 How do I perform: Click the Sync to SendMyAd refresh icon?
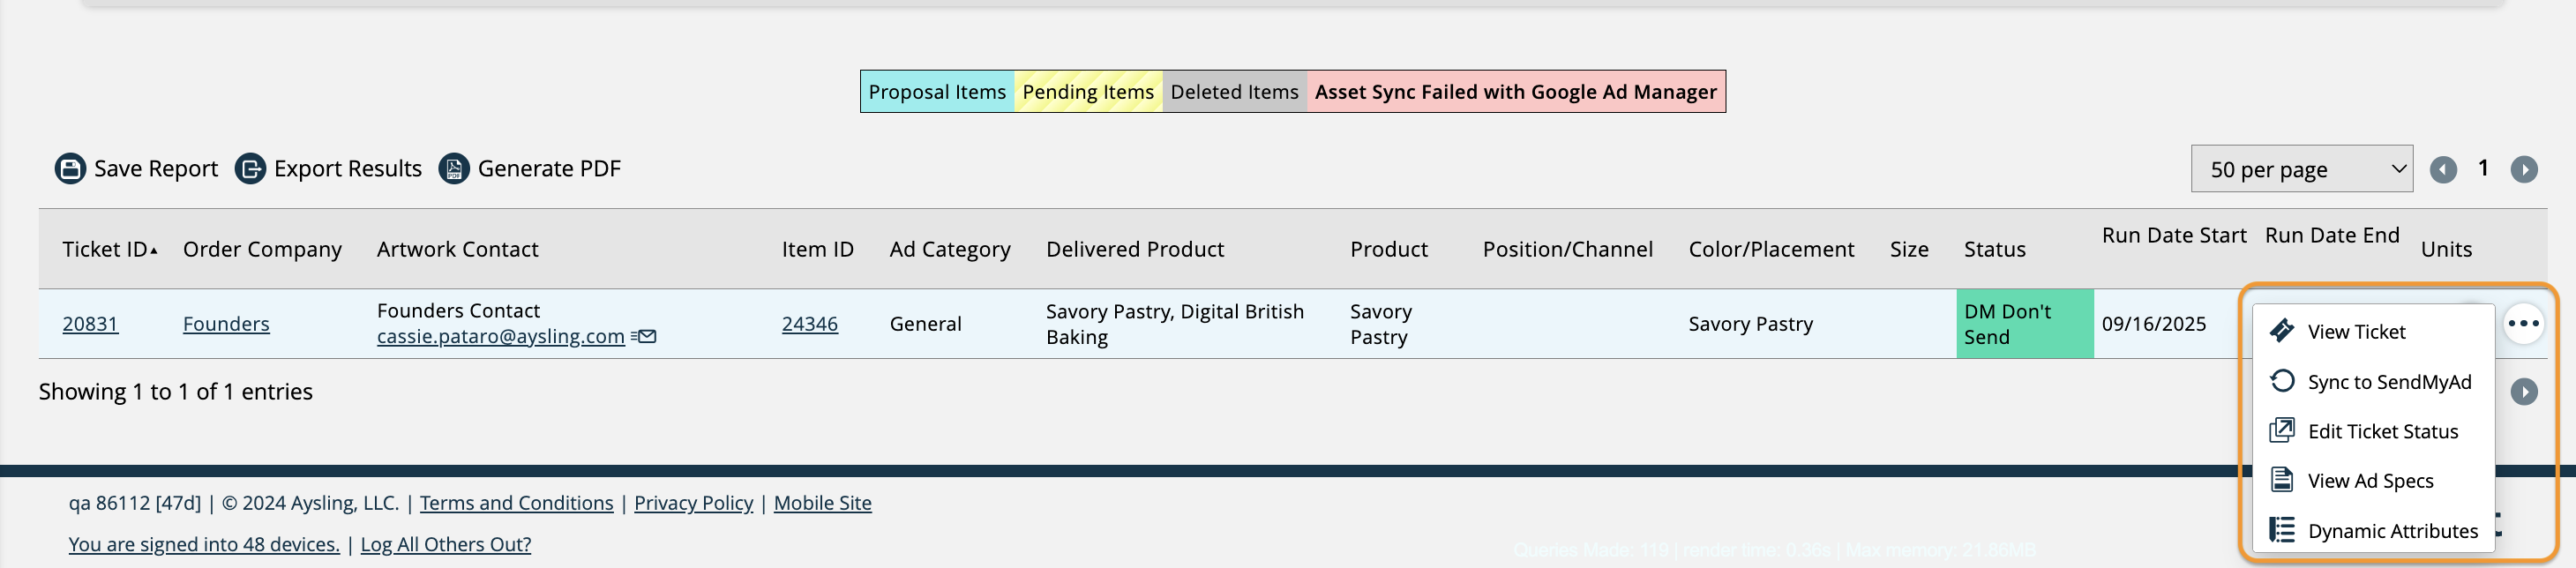(x=2282, y=381)
